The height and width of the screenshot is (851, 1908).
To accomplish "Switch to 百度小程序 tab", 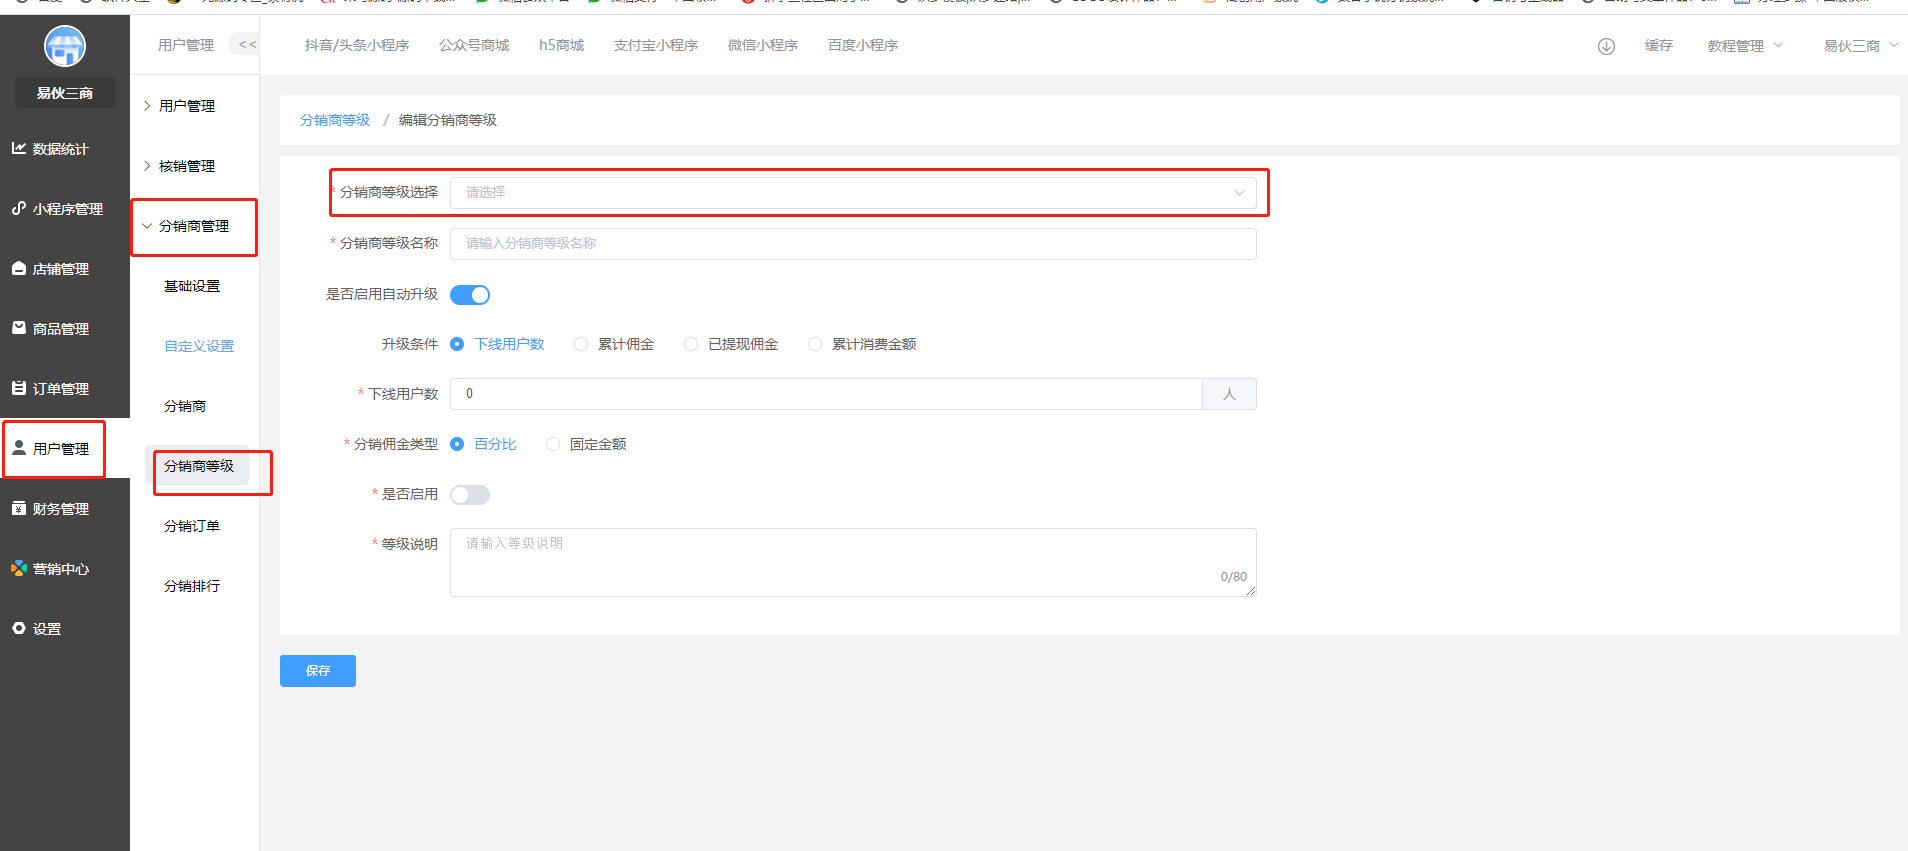I will [x=863, y=45].
